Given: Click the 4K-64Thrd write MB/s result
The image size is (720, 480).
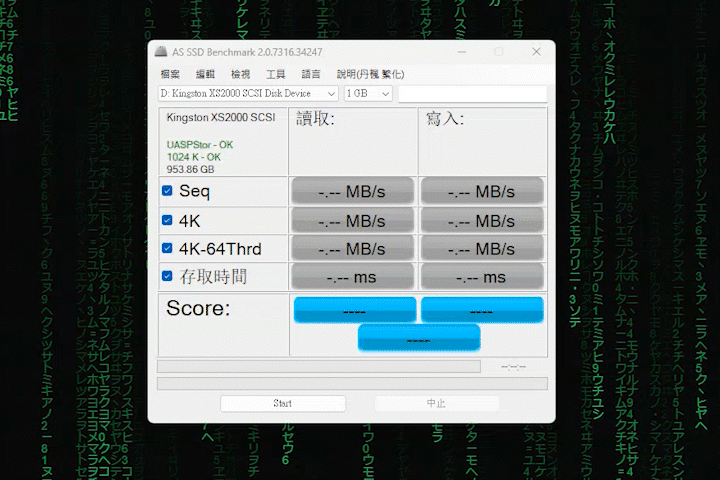Looking at the screenshot, I should (482, 248).
